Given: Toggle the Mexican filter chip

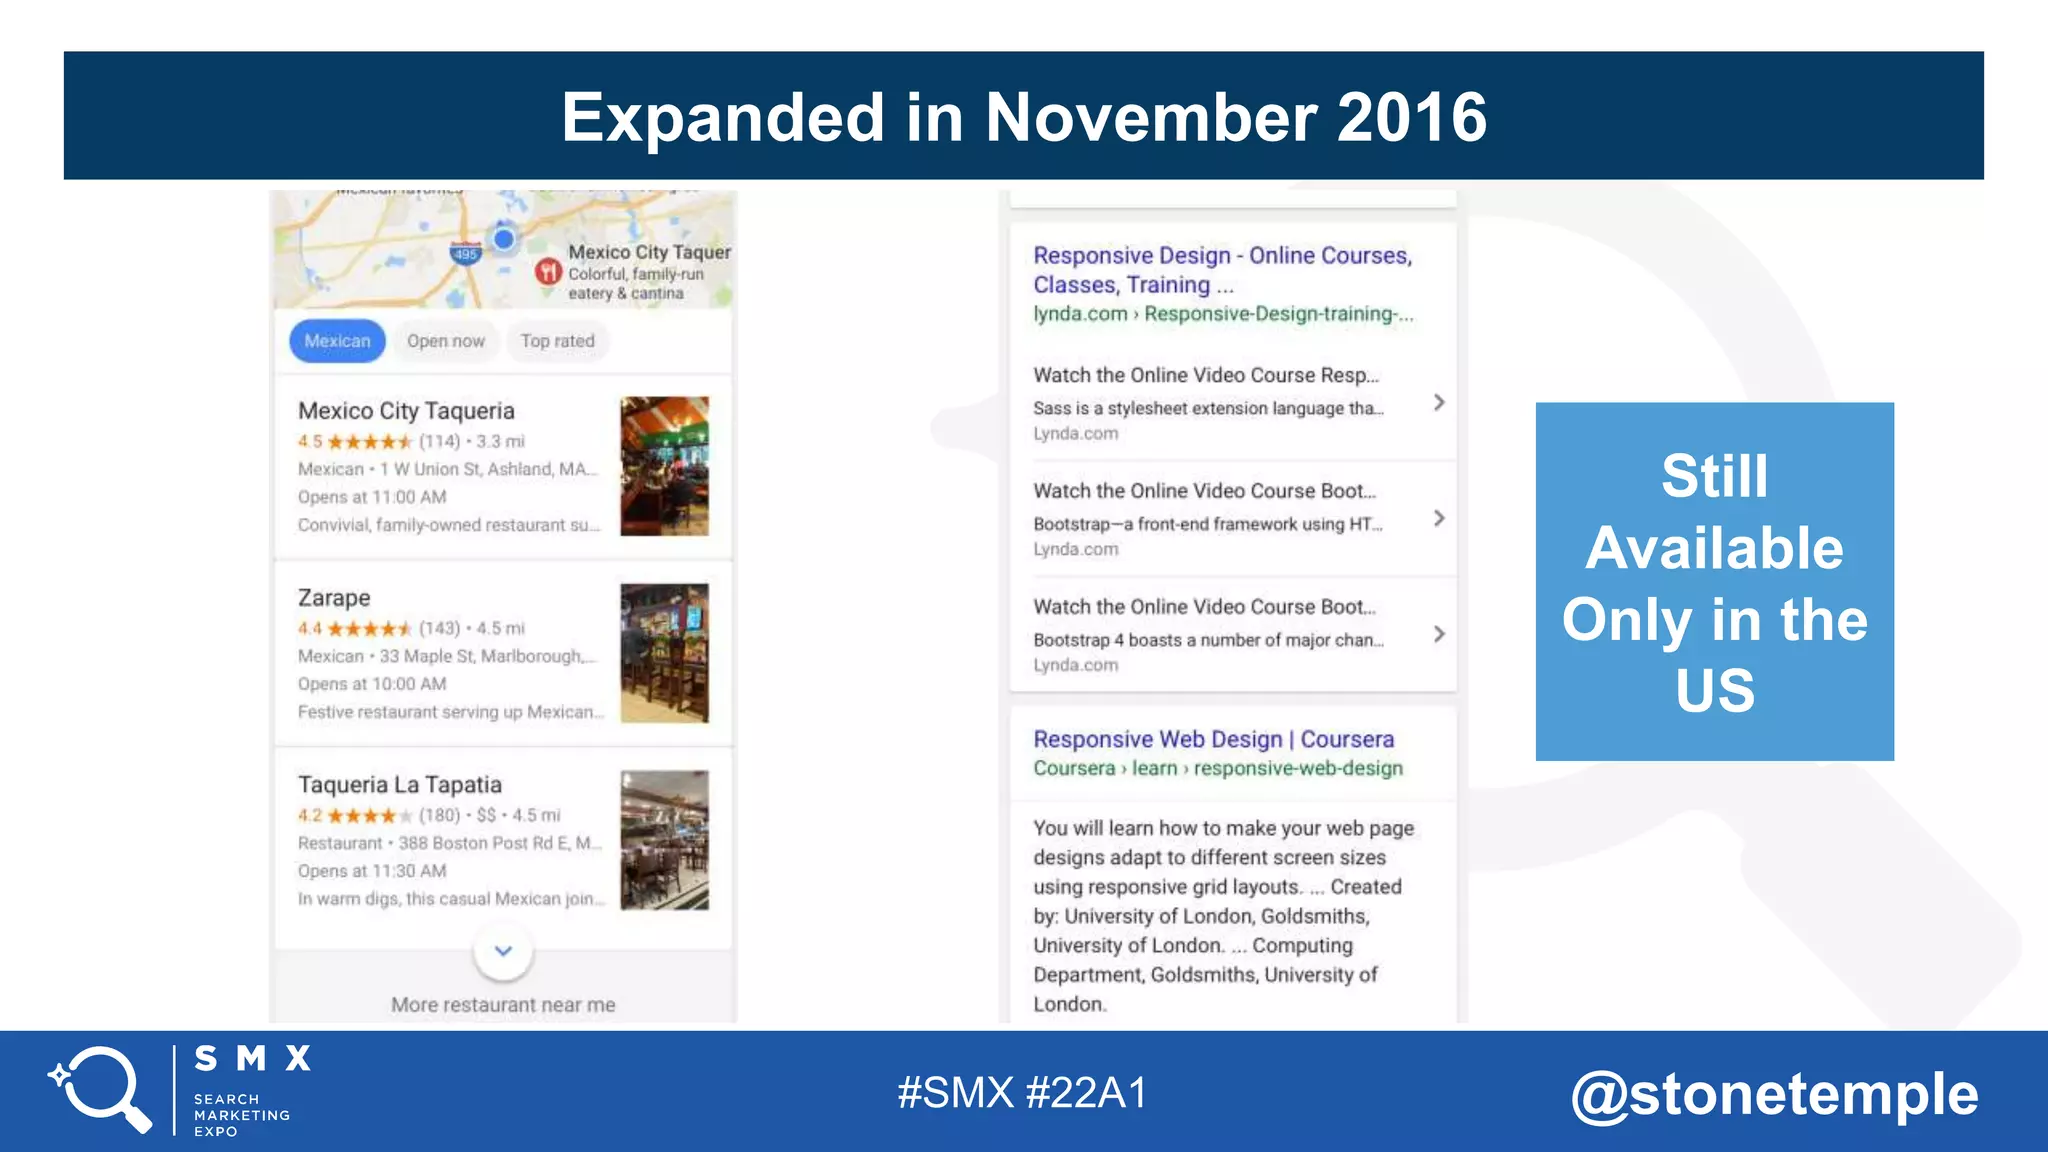Looking at the screenshot, I should pyautogui.click(x=337, y=341).
